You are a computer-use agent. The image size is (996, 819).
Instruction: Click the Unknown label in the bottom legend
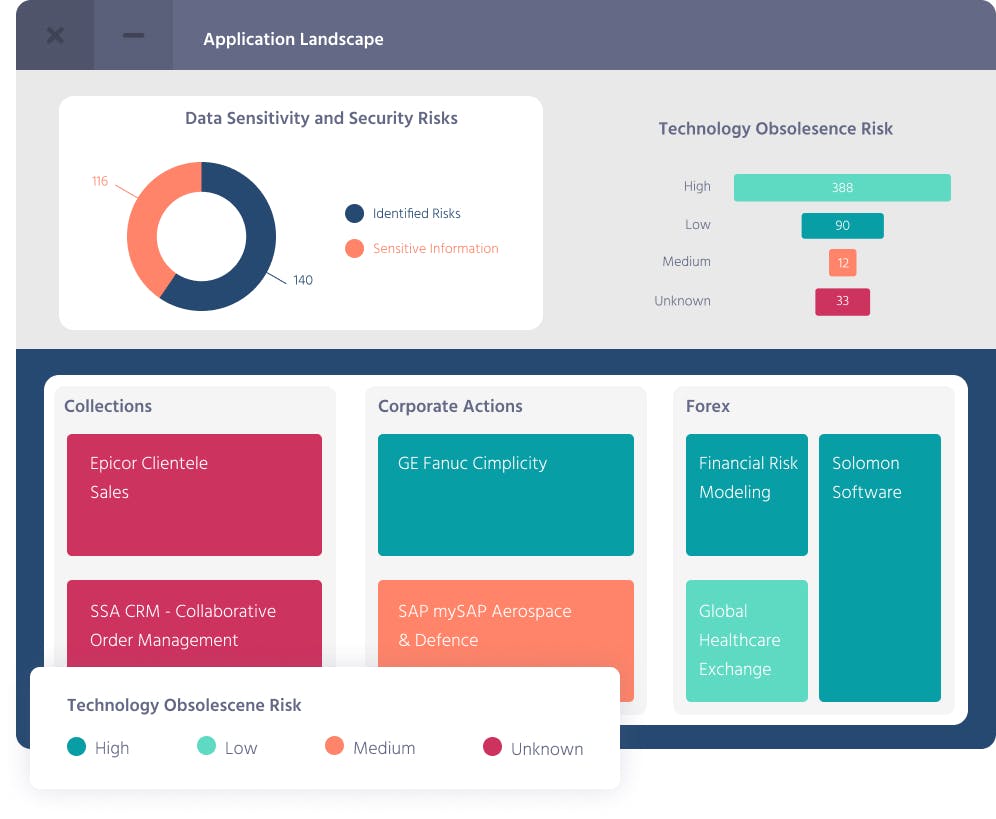click(x=547, y=749)
